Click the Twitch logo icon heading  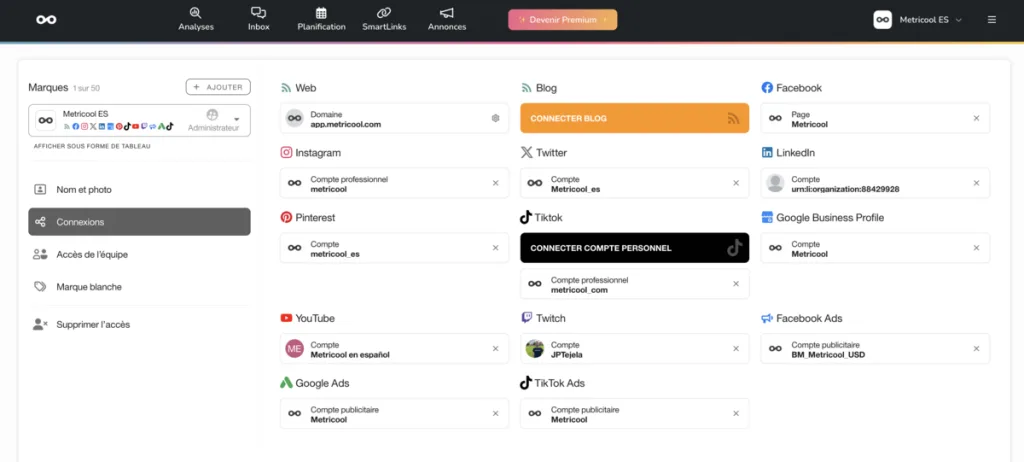(x=526, y=318)
